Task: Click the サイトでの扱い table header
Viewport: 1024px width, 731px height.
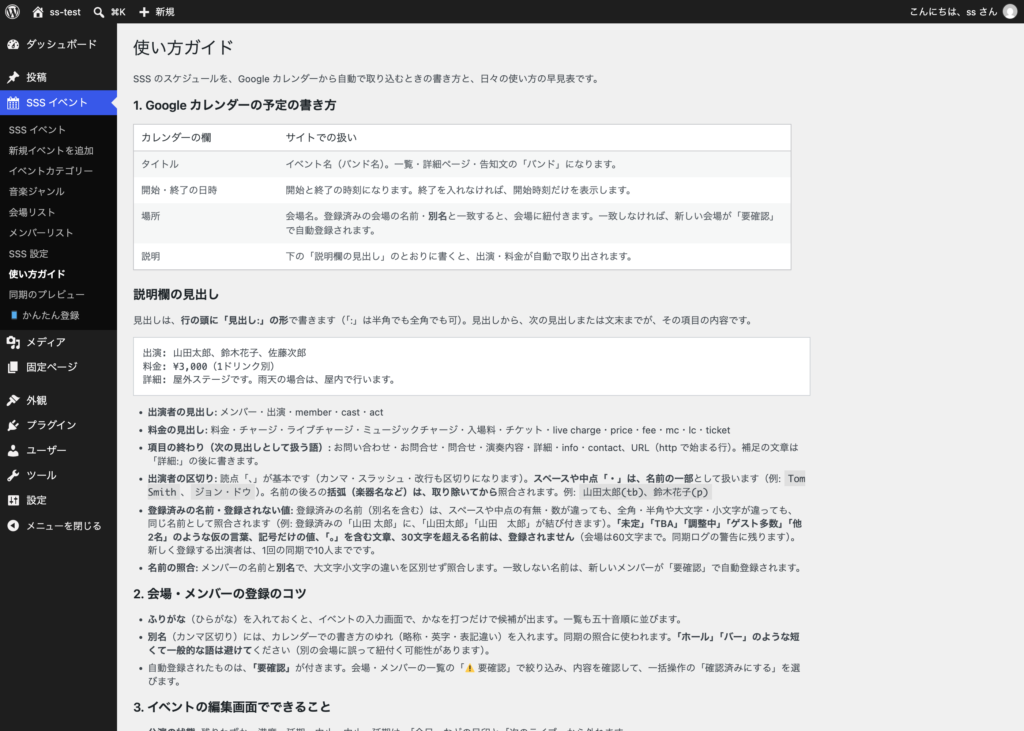Action: [321, 138]
